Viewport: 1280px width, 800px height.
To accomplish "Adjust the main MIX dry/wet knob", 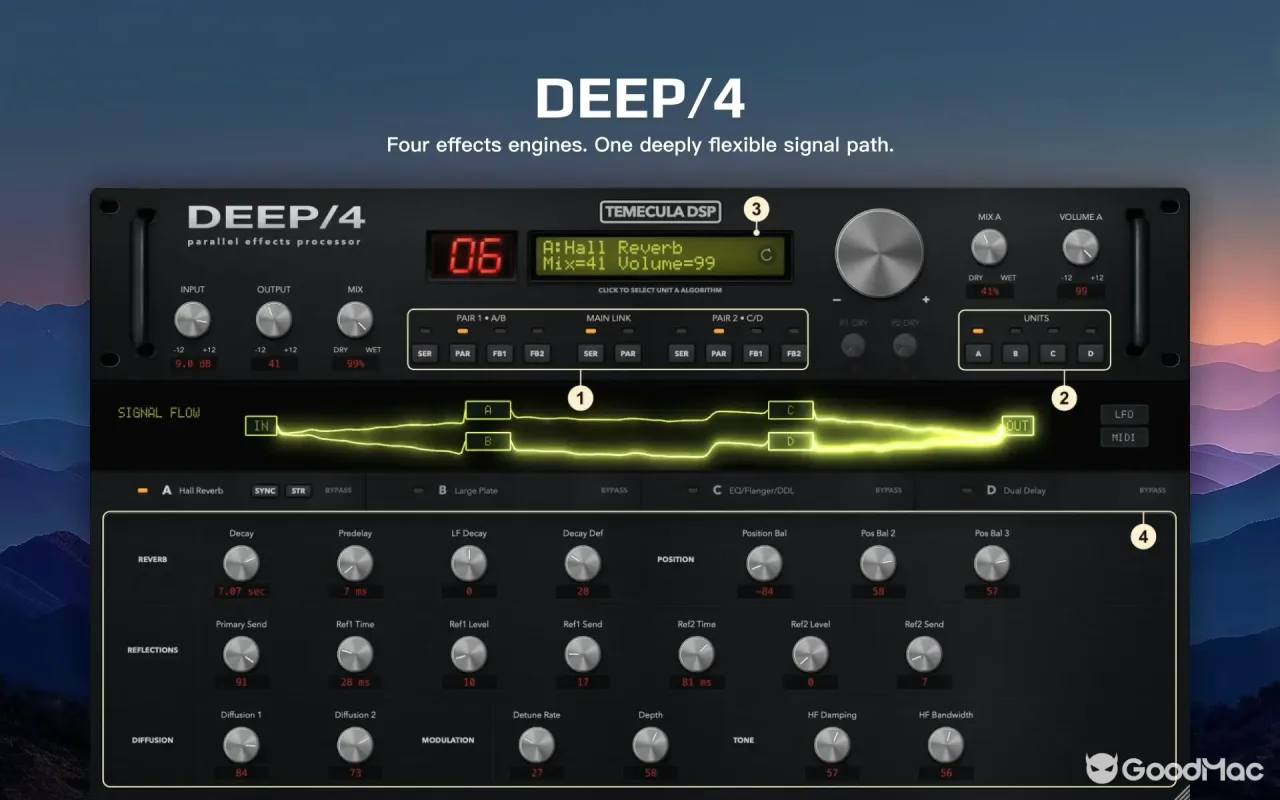I will (x=354, y=320).
